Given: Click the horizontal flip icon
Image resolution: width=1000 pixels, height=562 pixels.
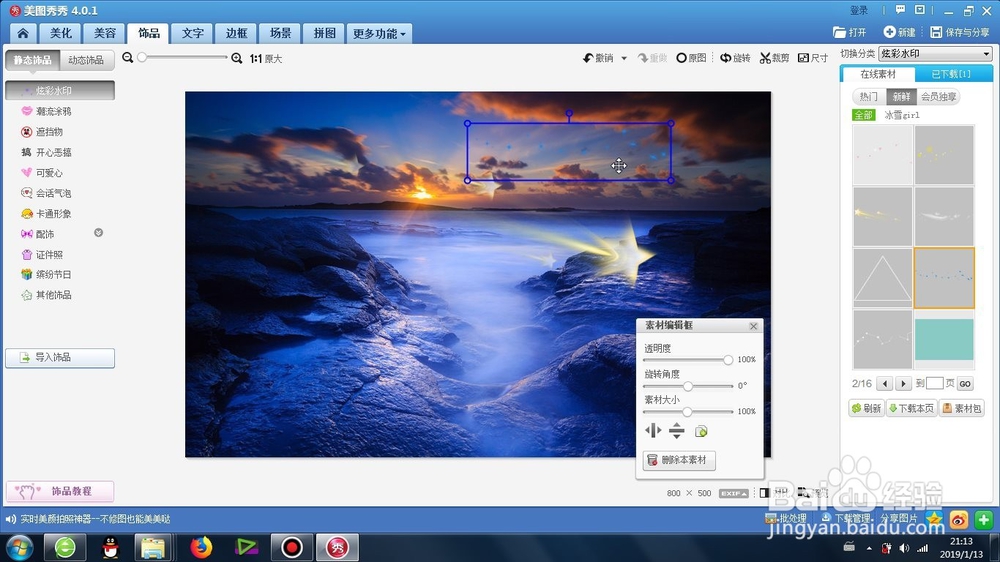Looking at the screenshot, I should point(652,431).
